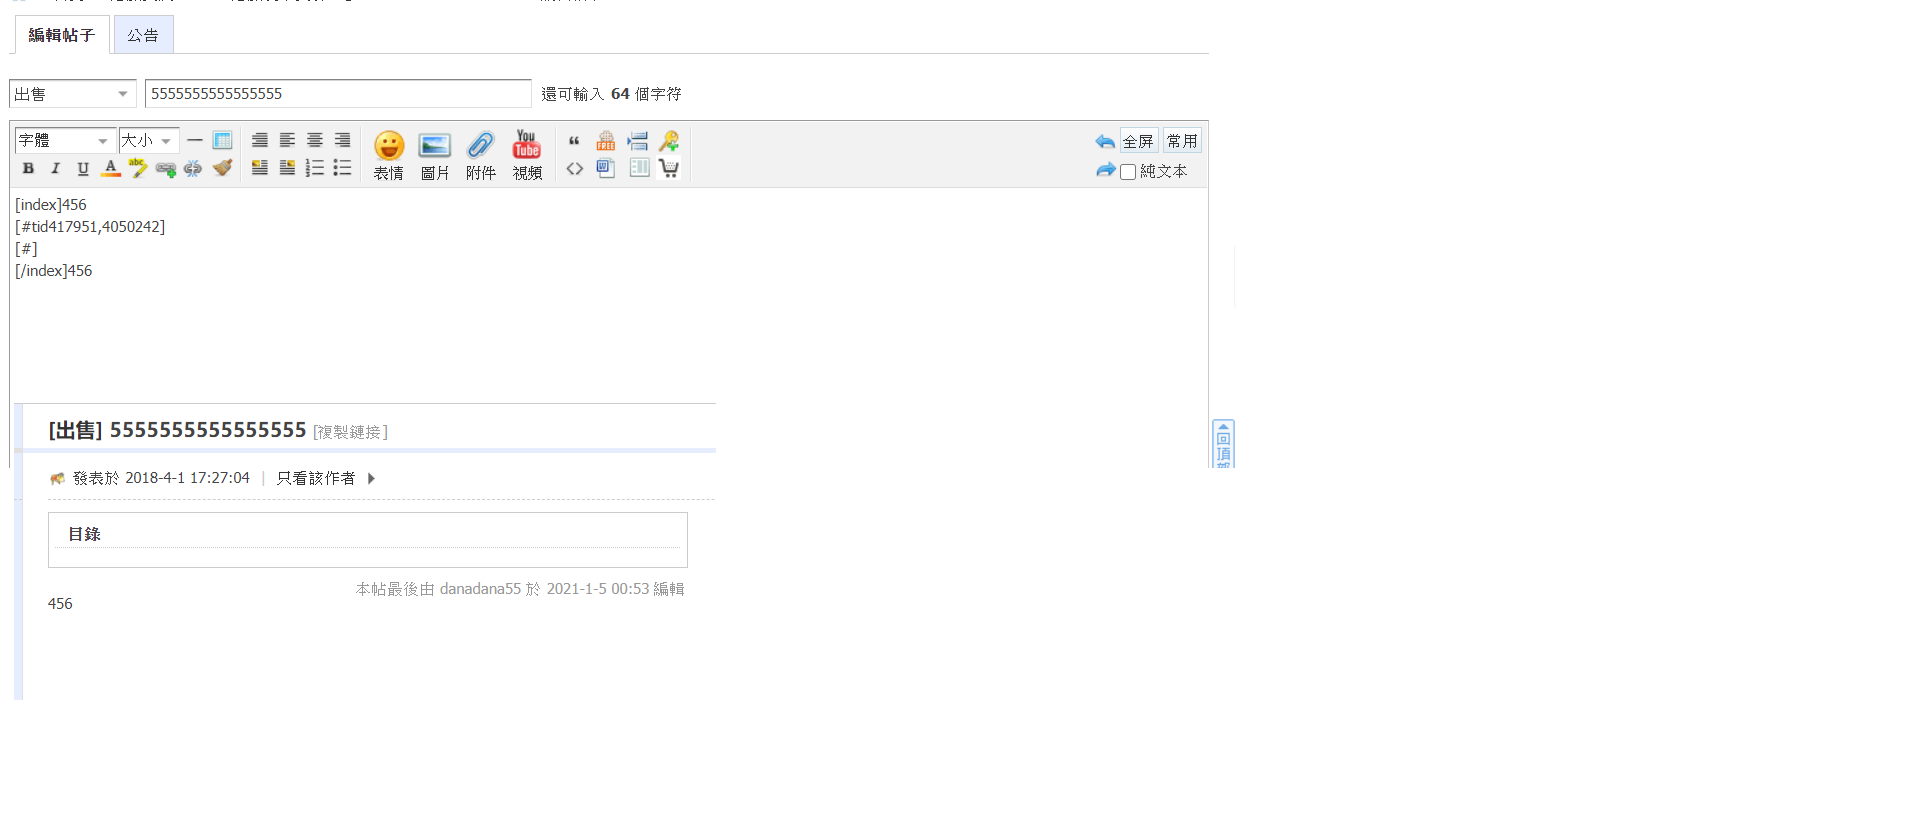
Task: Insert a hyperlink with the link icon
Action: click(x=166, y=169)
